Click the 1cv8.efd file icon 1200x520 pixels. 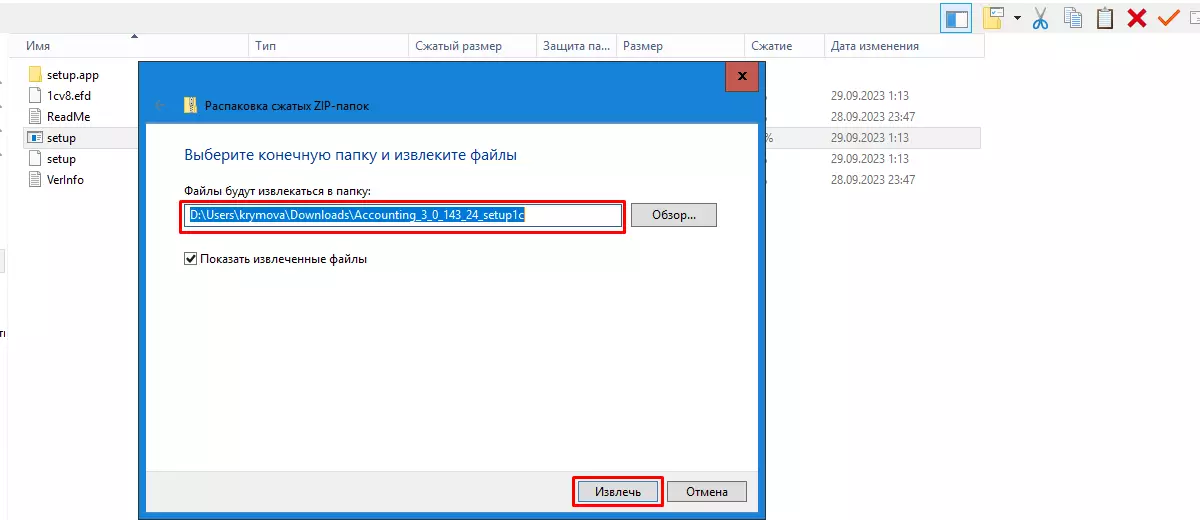[x=35, y=96]
